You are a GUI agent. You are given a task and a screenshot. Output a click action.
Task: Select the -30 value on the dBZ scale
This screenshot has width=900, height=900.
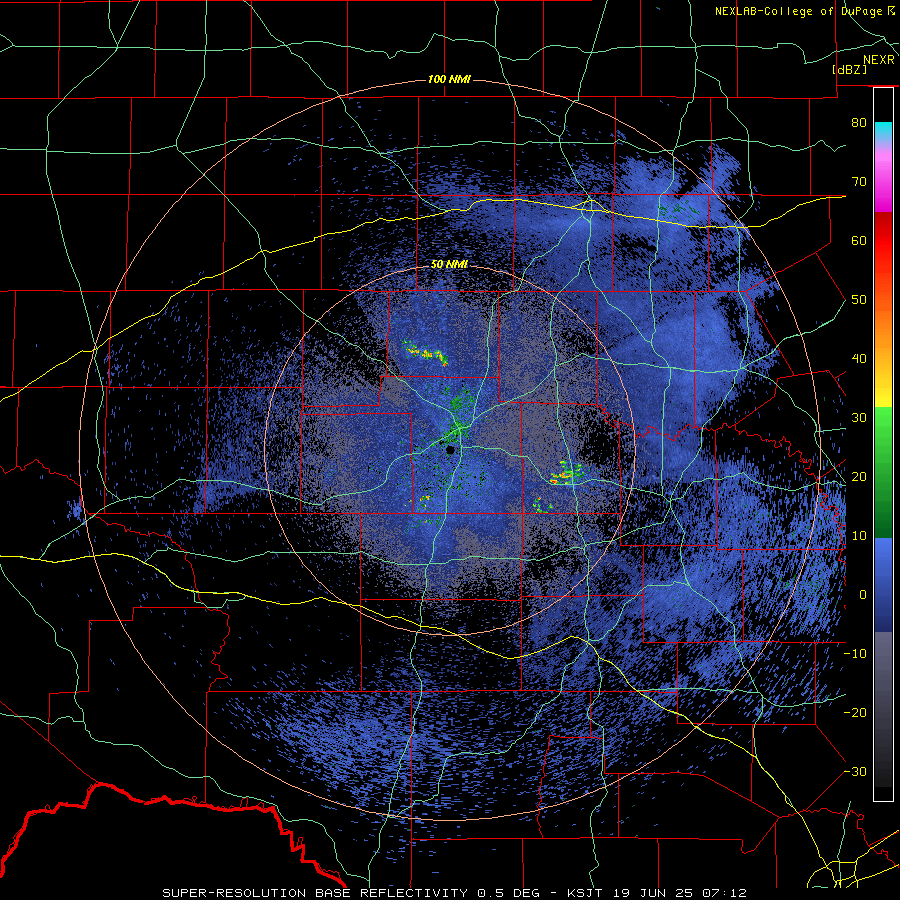click(x=855, y=771)
